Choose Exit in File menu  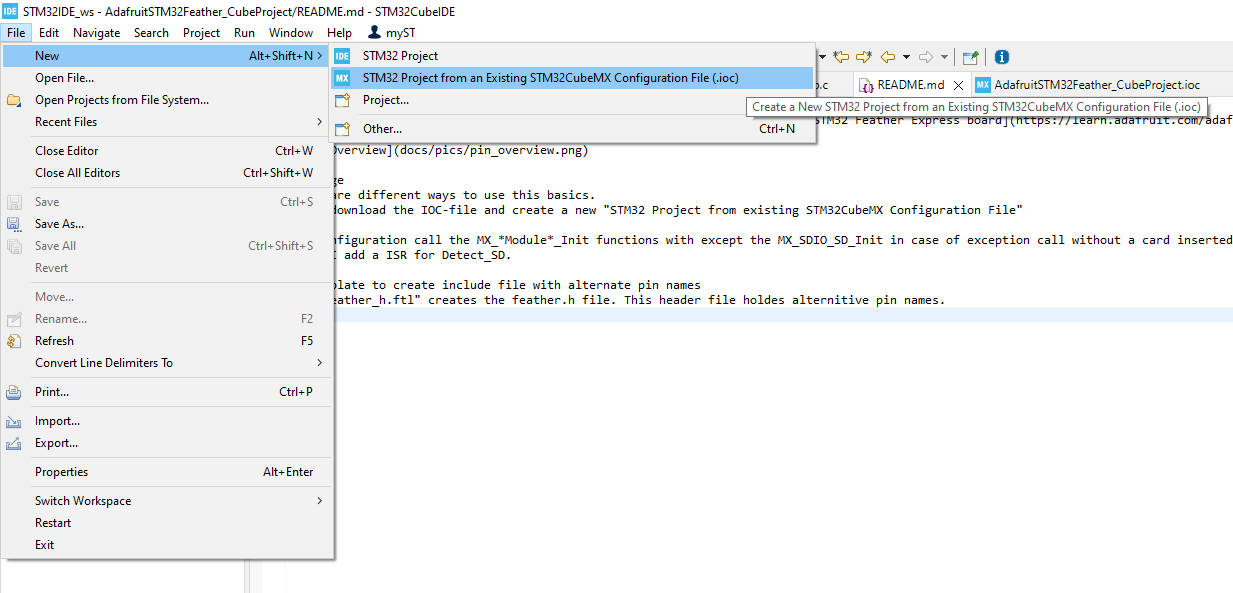(x=166, y=545)
